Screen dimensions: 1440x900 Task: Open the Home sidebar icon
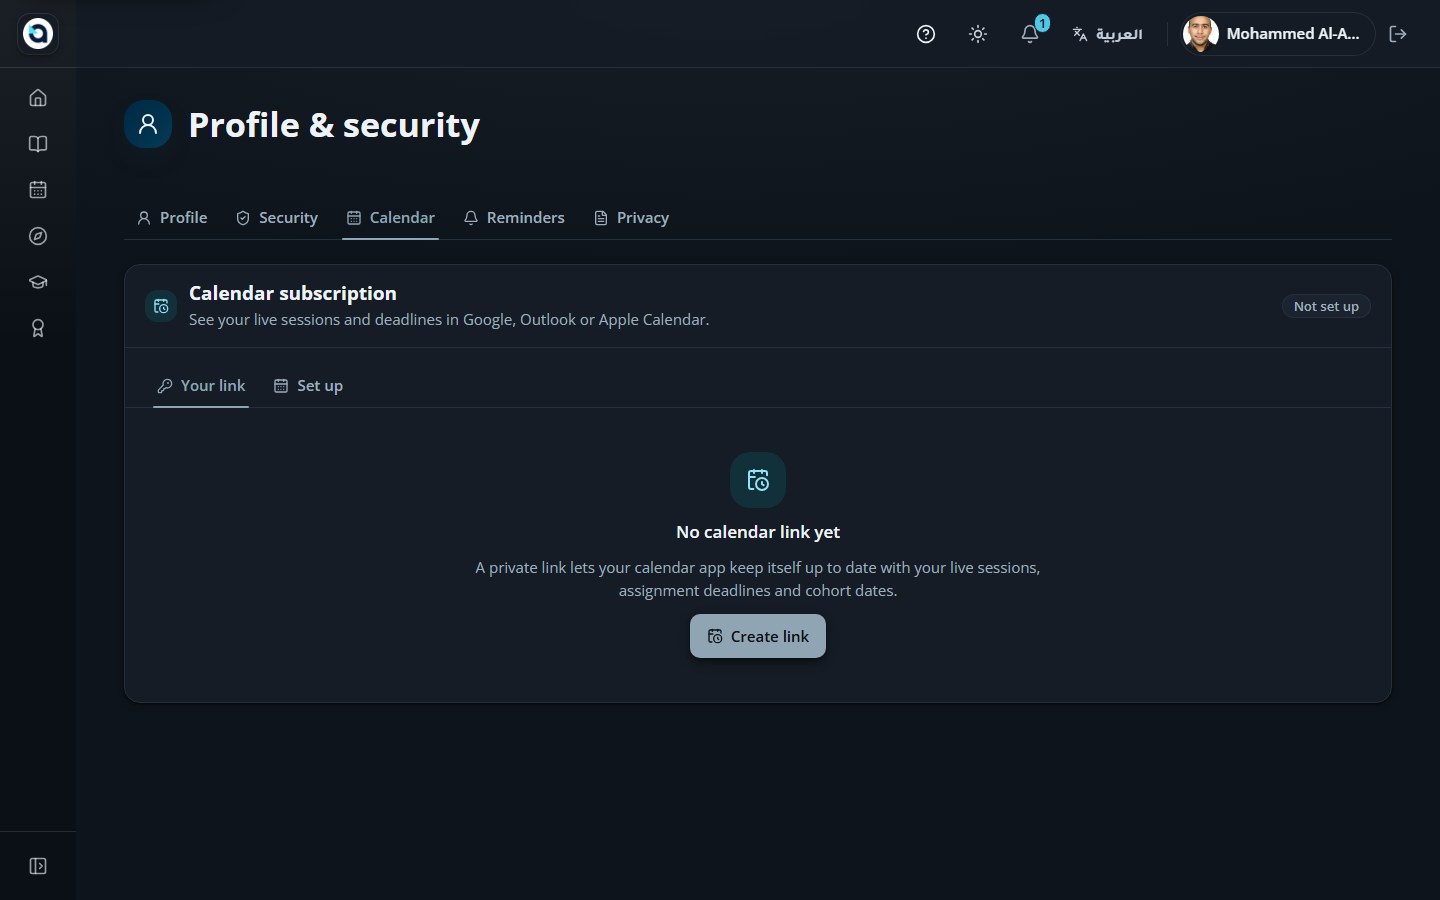[38, 98]
